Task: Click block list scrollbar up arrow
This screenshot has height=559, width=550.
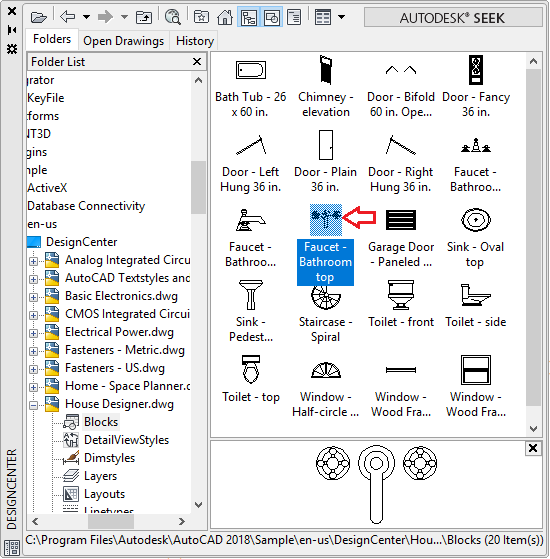Action: click(x=533, y=61)
